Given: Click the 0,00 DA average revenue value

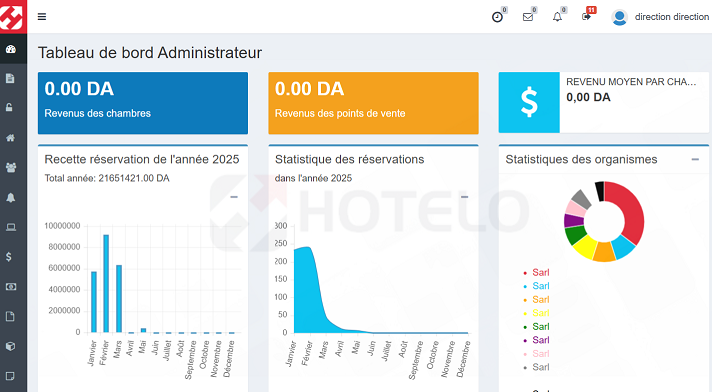Looking at the screenshot, I should click(x=588, y=97).
